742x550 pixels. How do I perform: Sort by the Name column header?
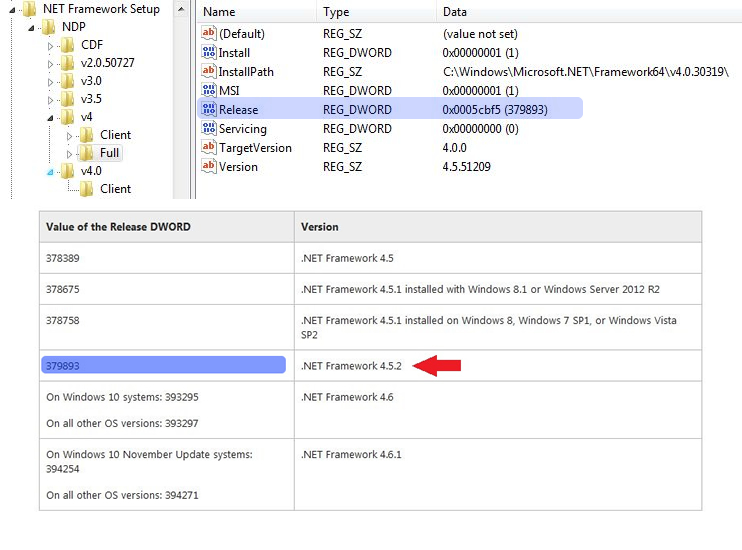tap(257, 12)
